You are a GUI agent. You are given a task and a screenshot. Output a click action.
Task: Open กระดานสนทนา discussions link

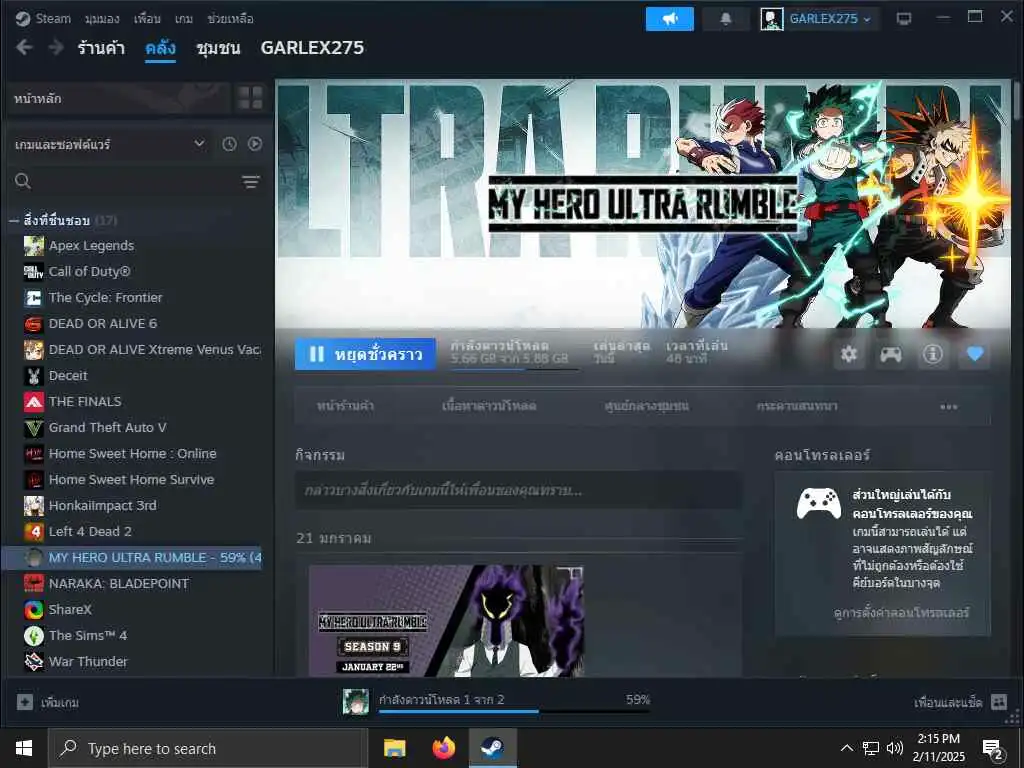pos(797,406)
